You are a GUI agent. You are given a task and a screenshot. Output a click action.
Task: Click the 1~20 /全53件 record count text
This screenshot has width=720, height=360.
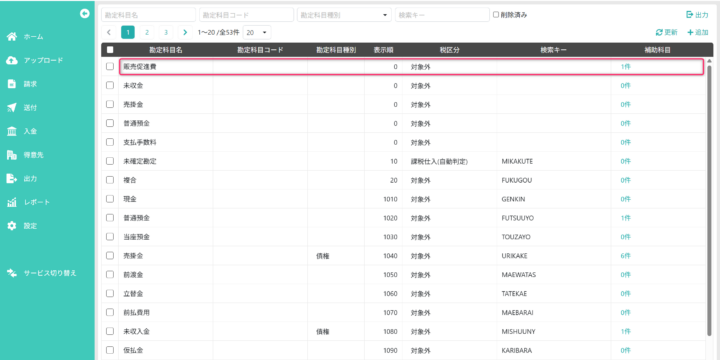[x=218, y=33]
